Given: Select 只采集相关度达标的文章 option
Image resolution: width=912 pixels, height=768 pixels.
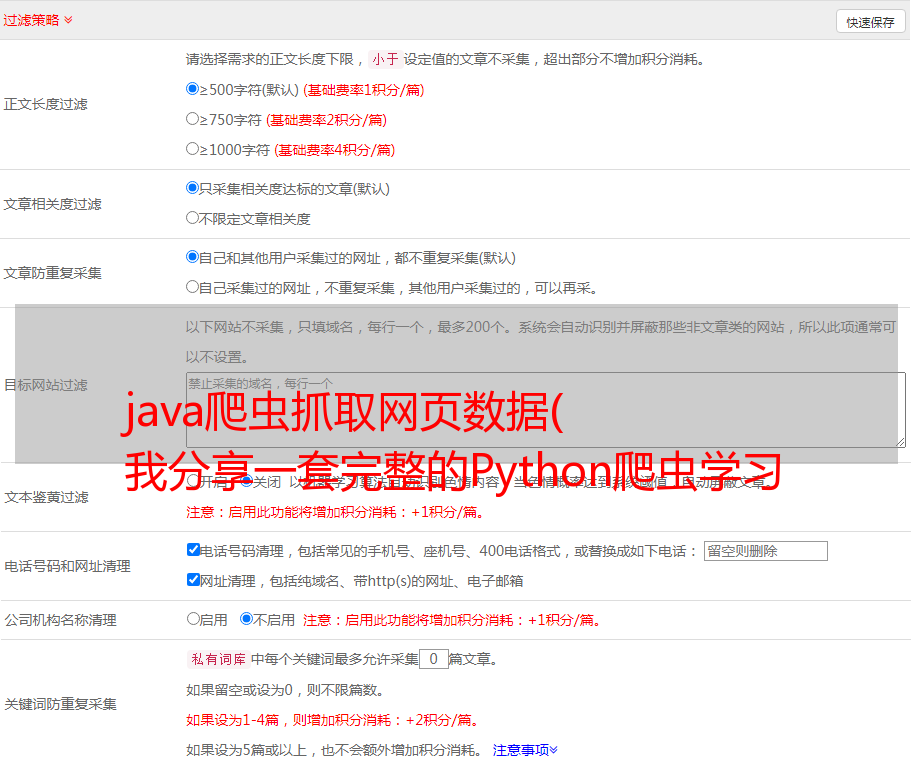Looking at the screenshot, I should [193, 188].
